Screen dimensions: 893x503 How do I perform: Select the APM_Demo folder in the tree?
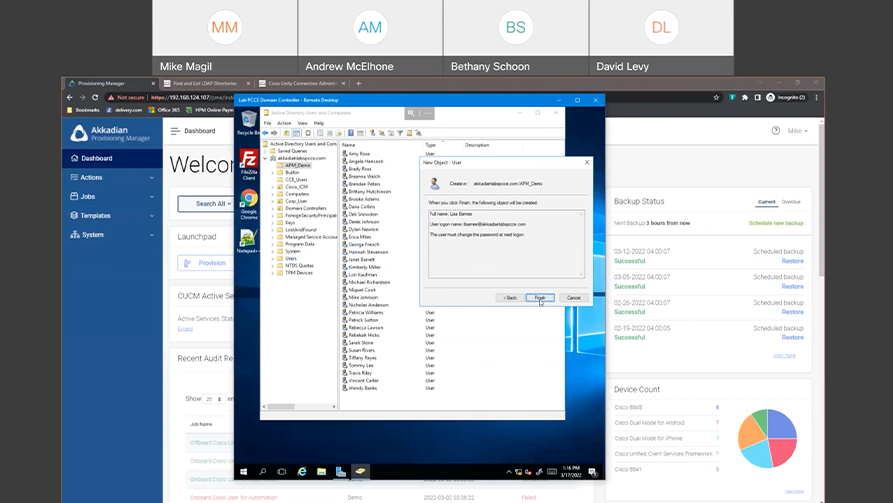click(297, 165)
